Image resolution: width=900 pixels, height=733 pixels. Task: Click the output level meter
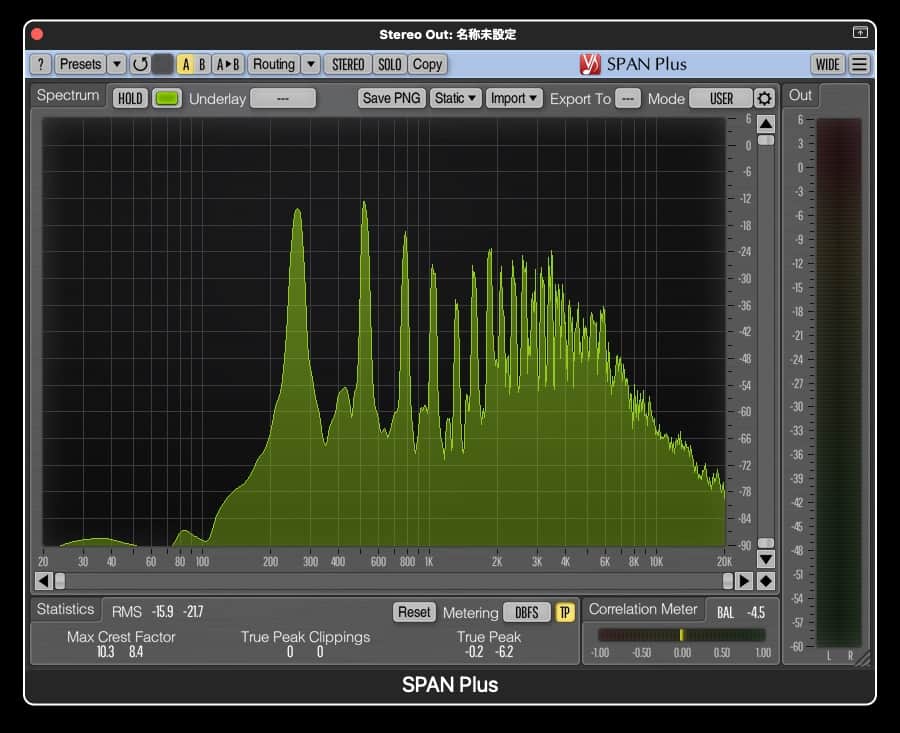tap(839, 382)
